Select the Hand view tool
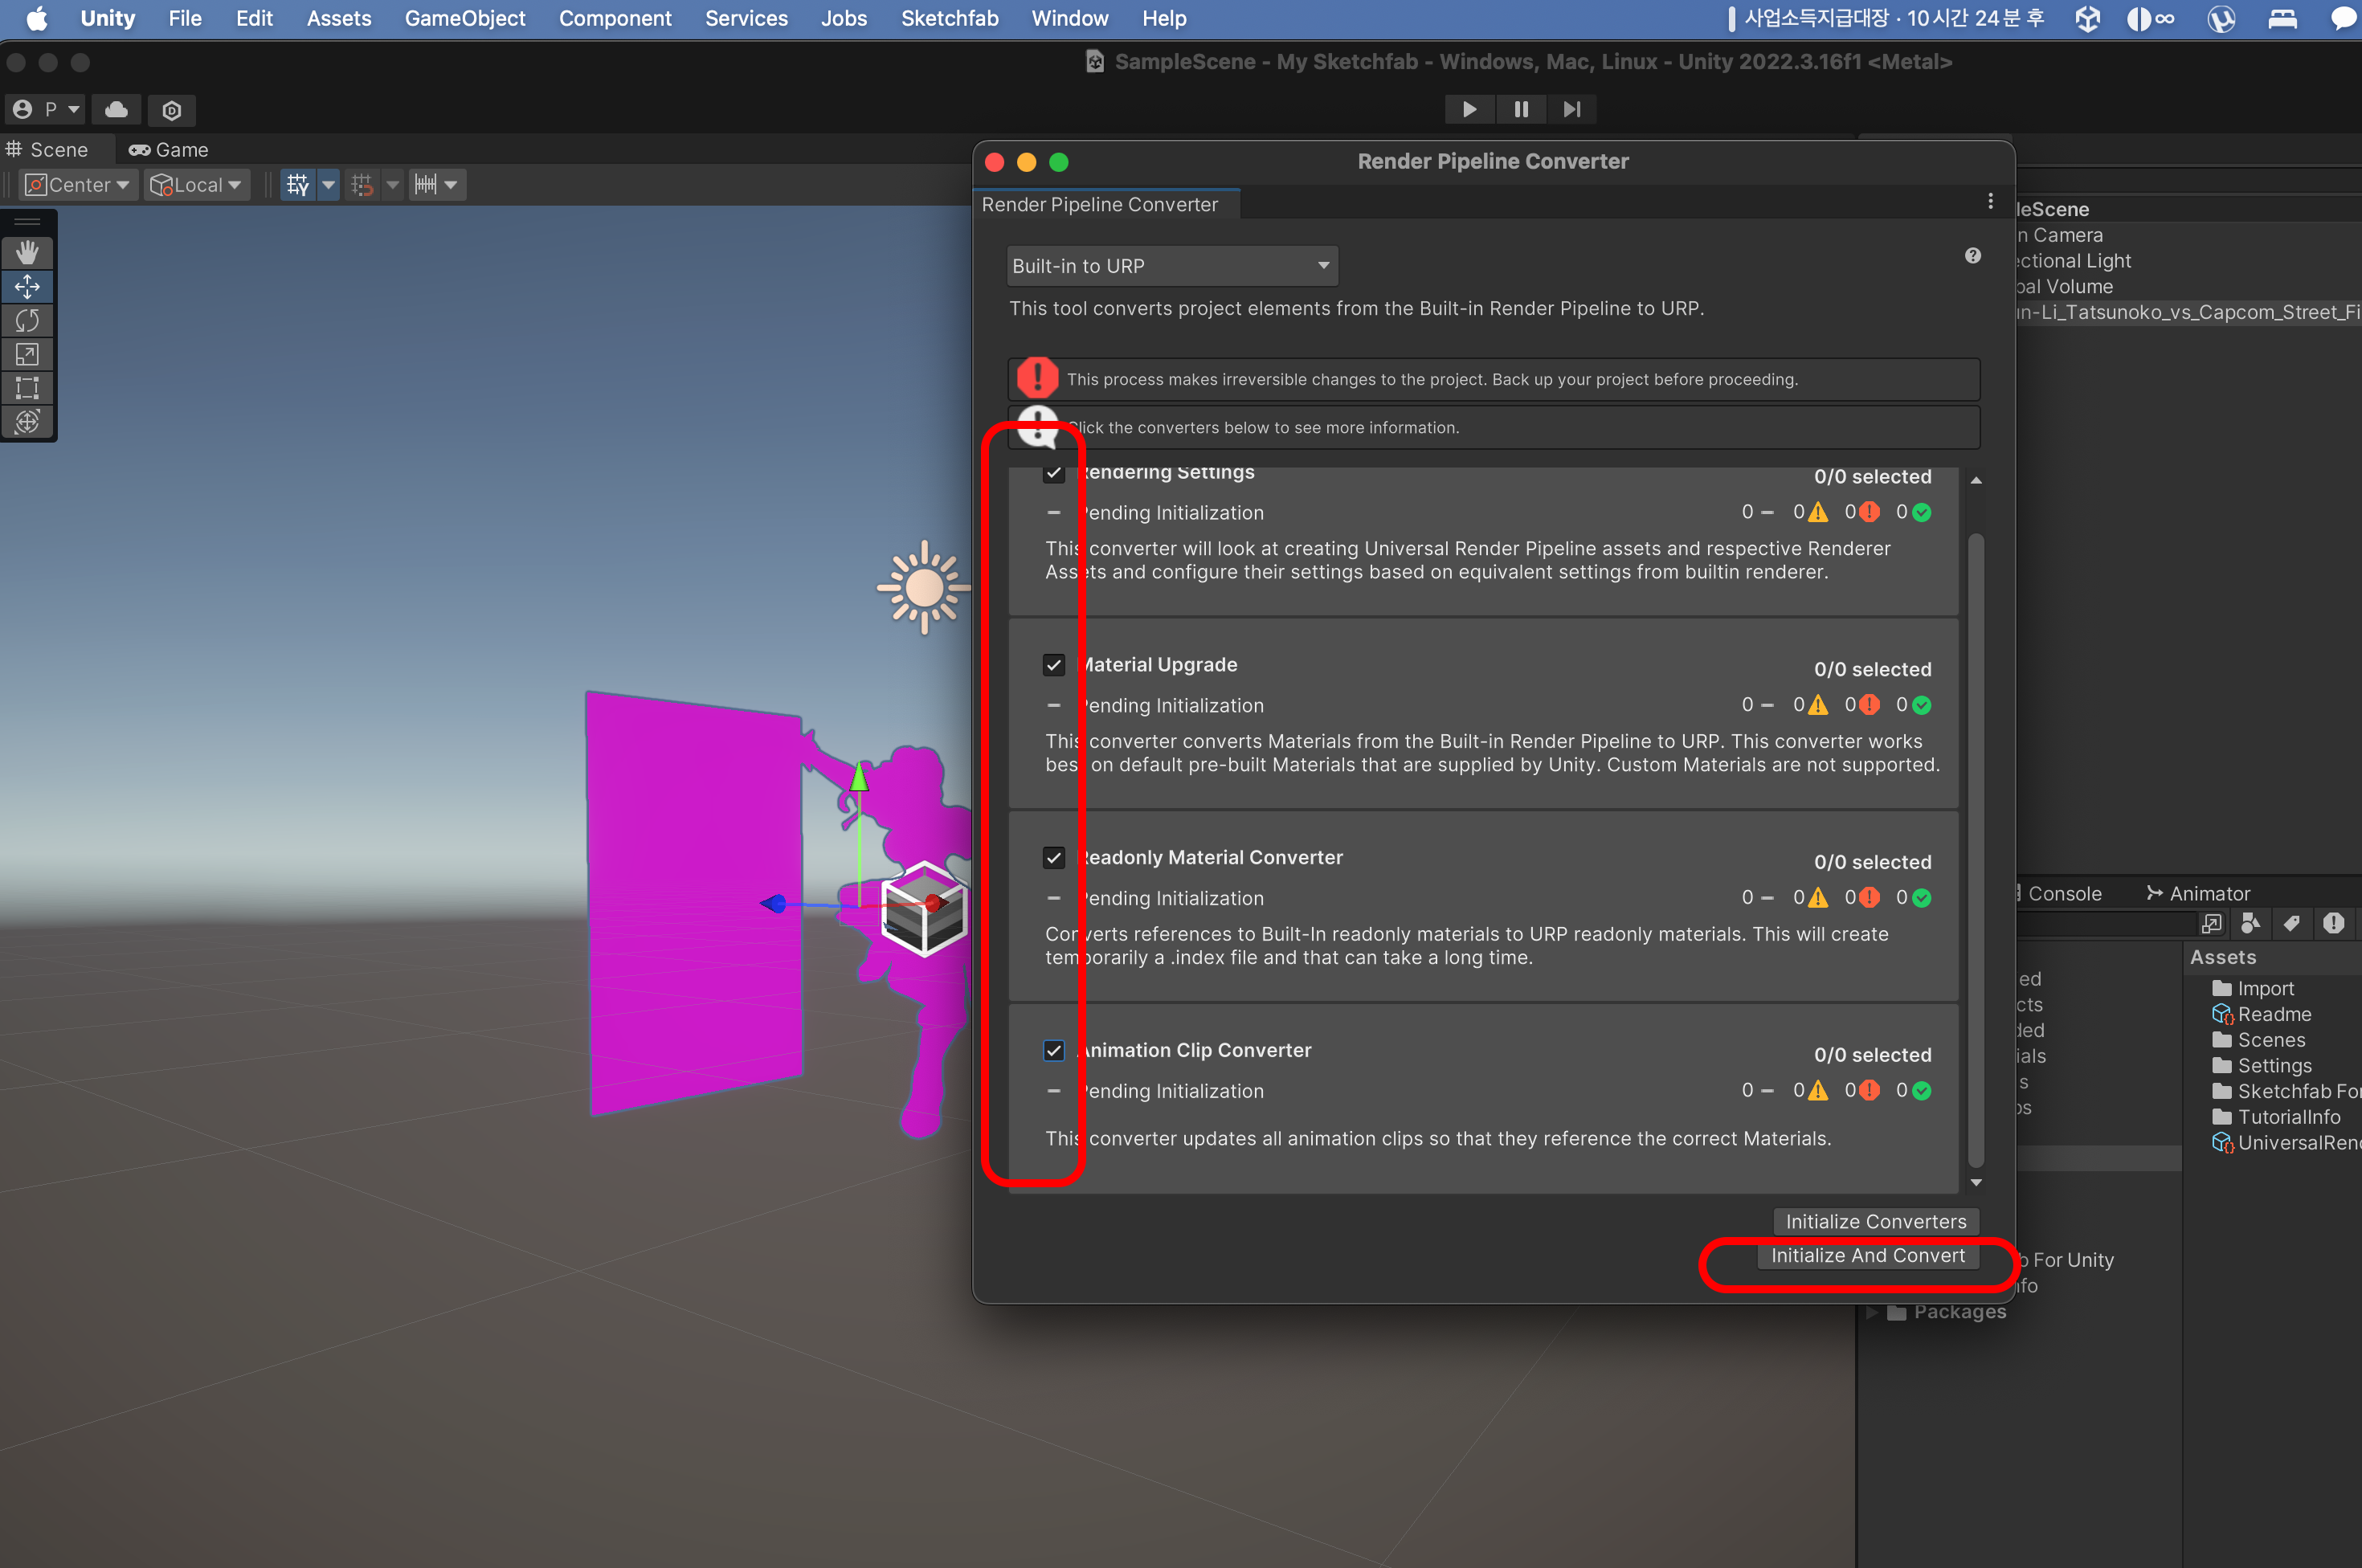 click(x=27, y=253)
